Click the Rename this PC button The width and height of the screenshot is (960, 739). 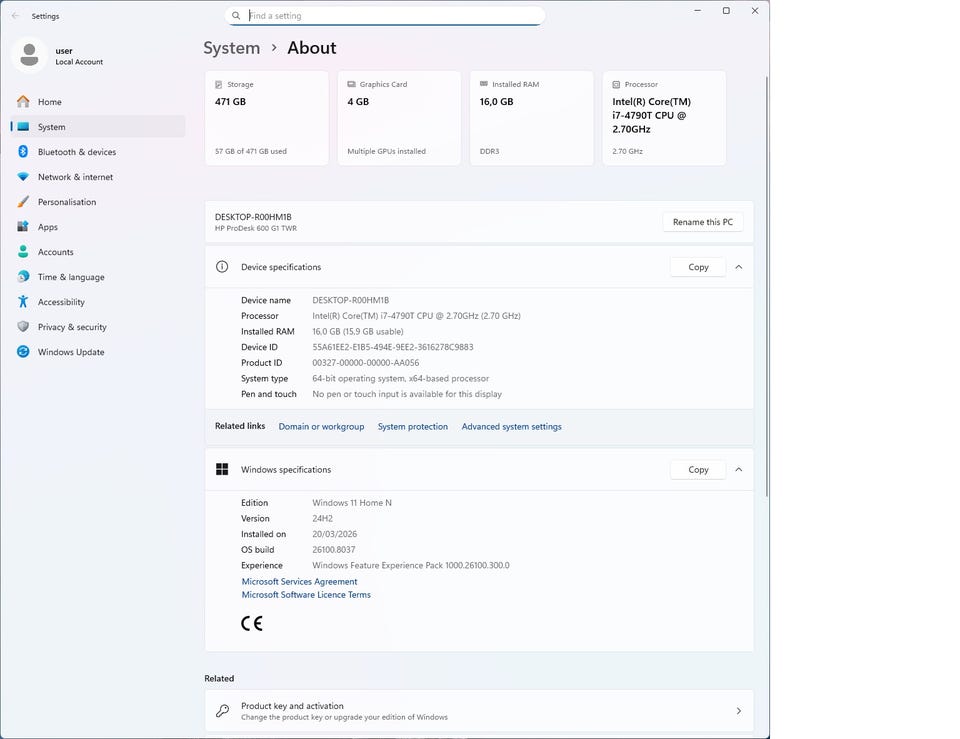[x=702, y=222]
